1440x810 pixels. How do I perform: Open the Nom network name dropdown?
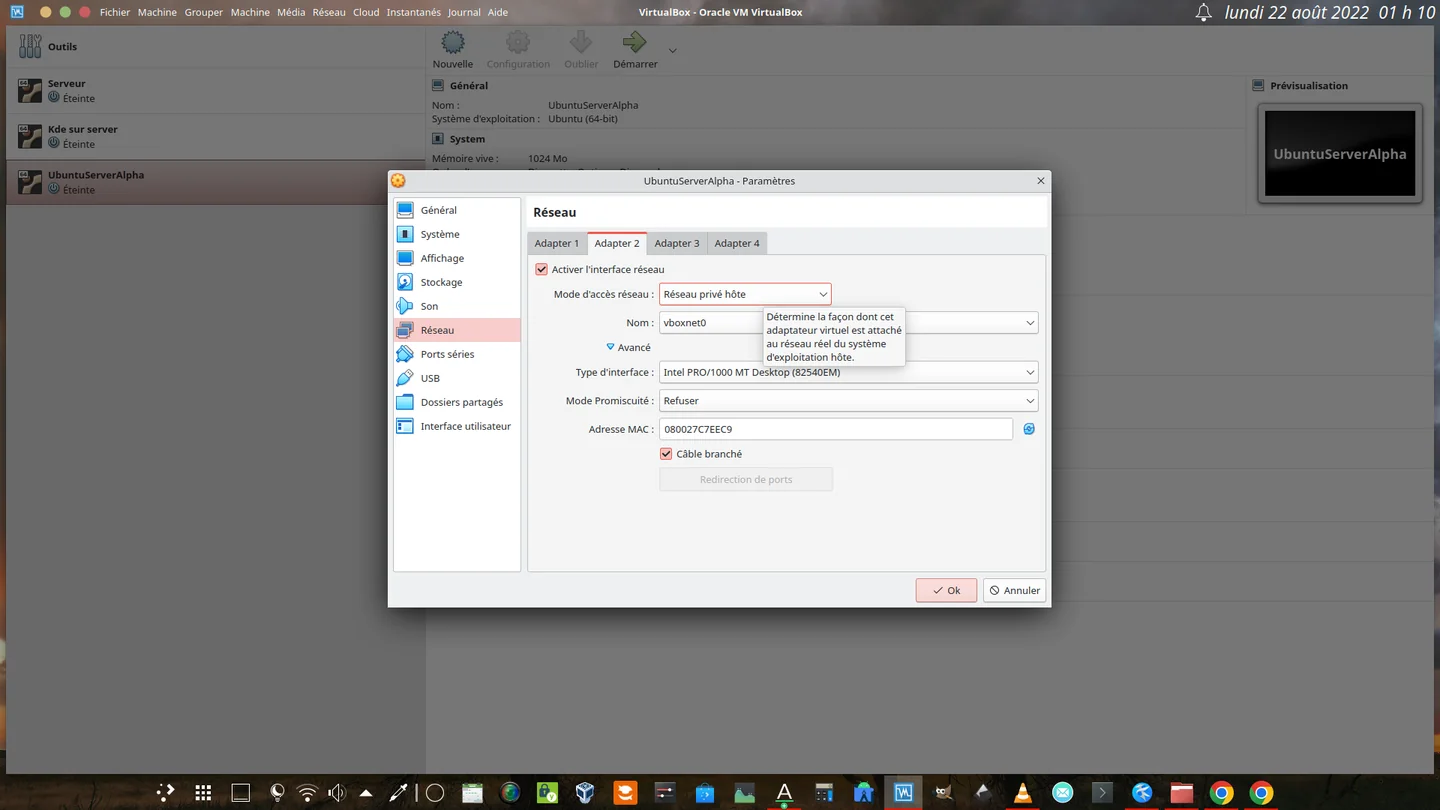[x=848, y=323]
